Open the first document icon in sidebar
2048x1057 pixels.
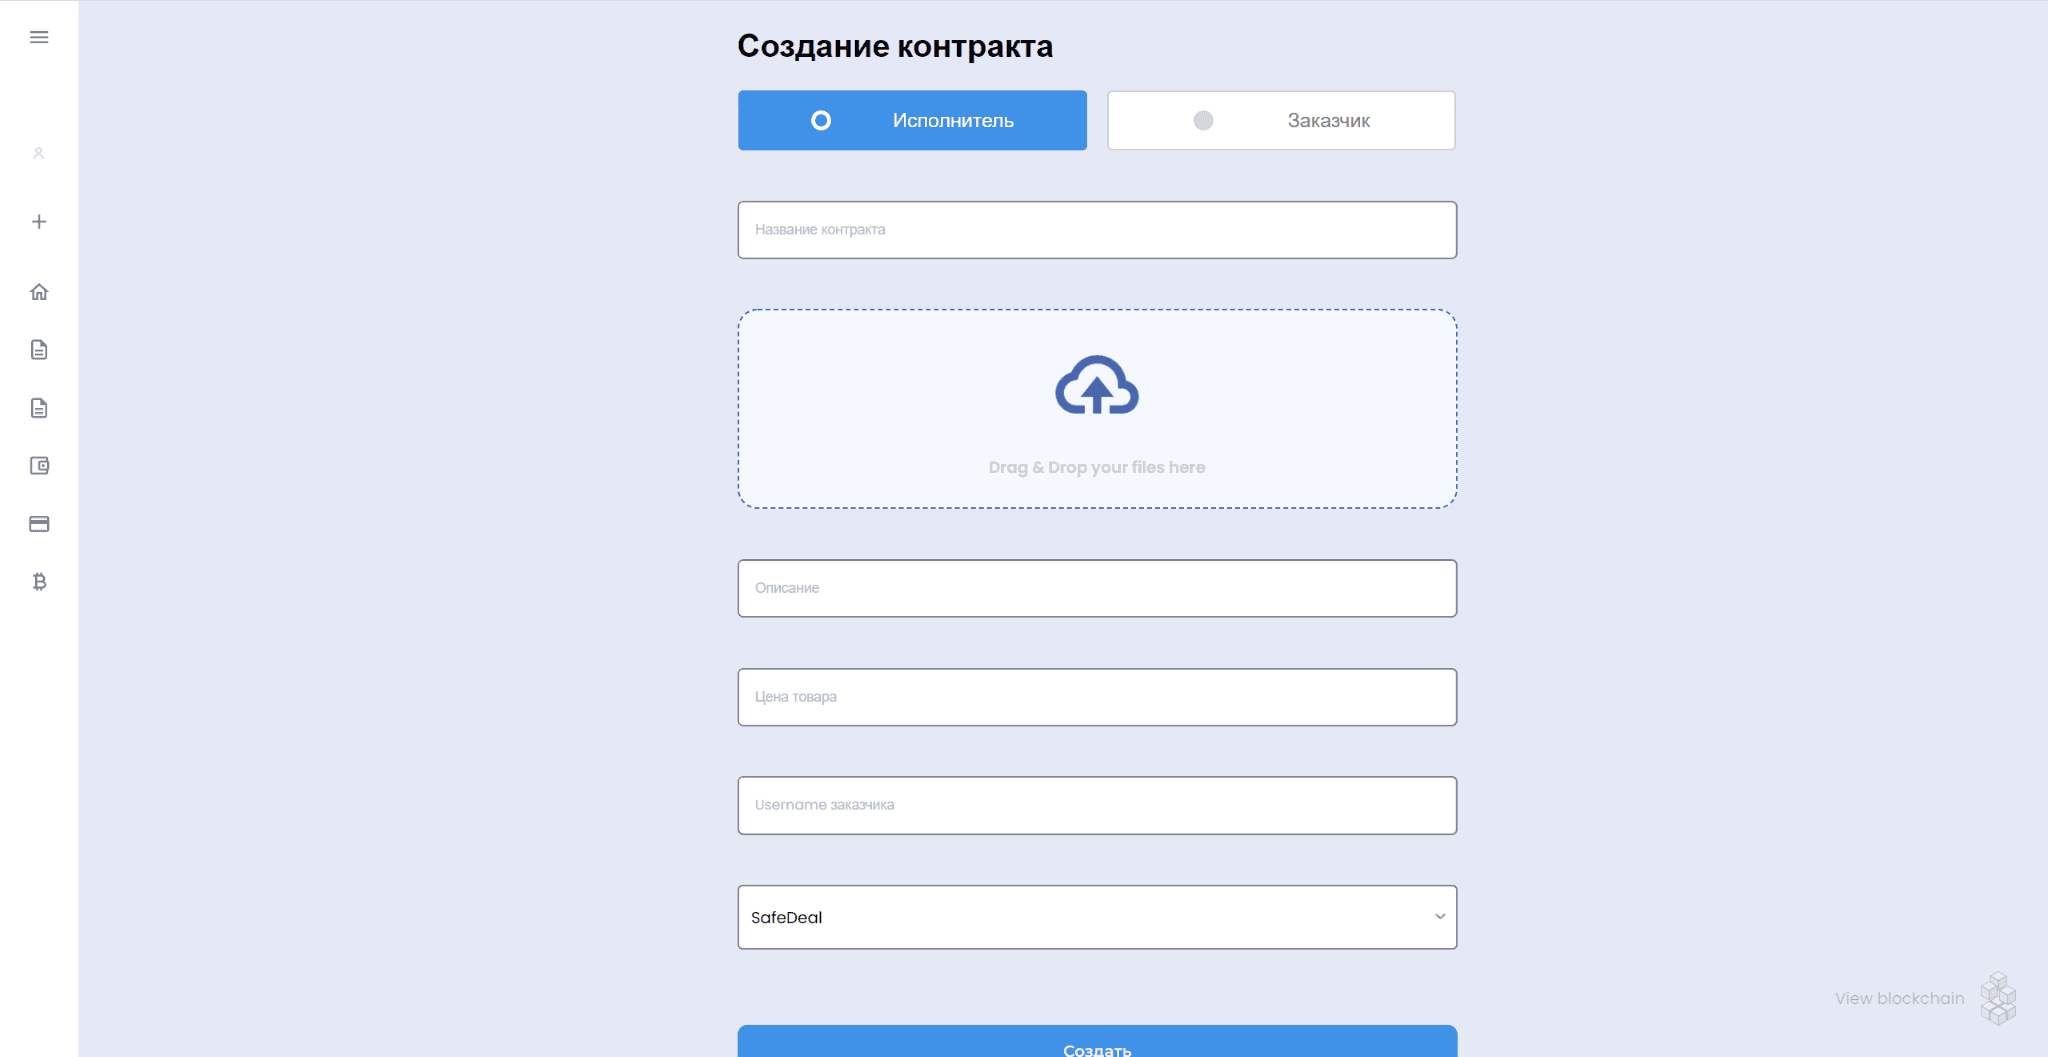point(39,350)
